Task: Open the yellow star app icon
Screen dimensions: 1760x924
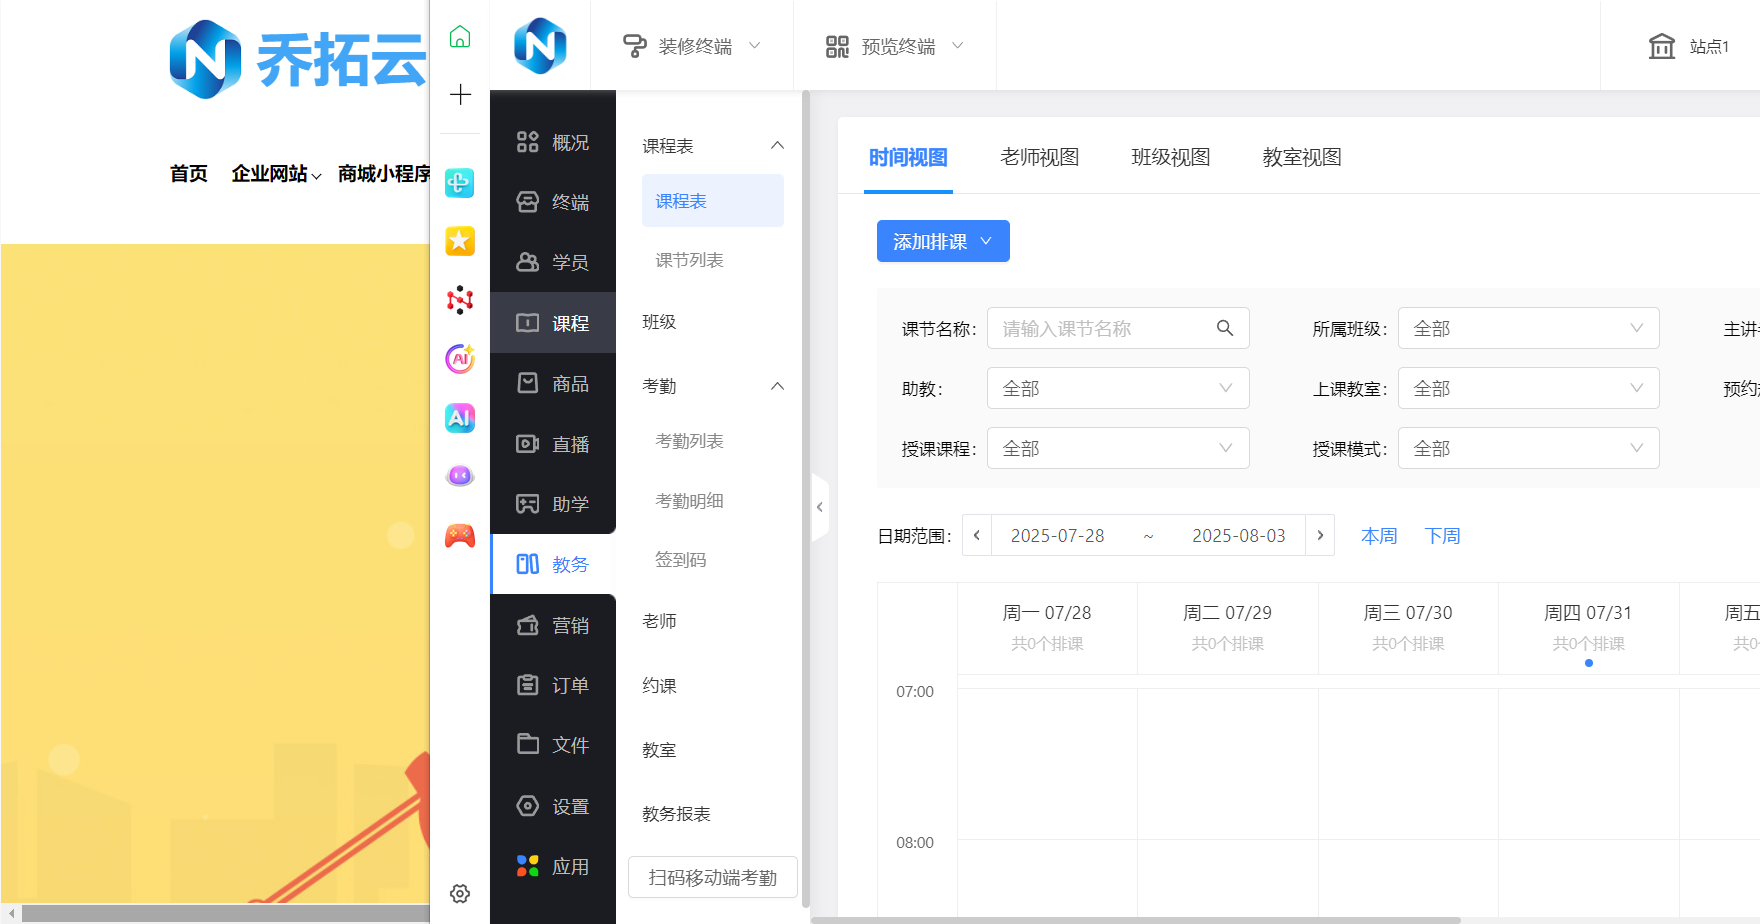Action: coord(460,241)
